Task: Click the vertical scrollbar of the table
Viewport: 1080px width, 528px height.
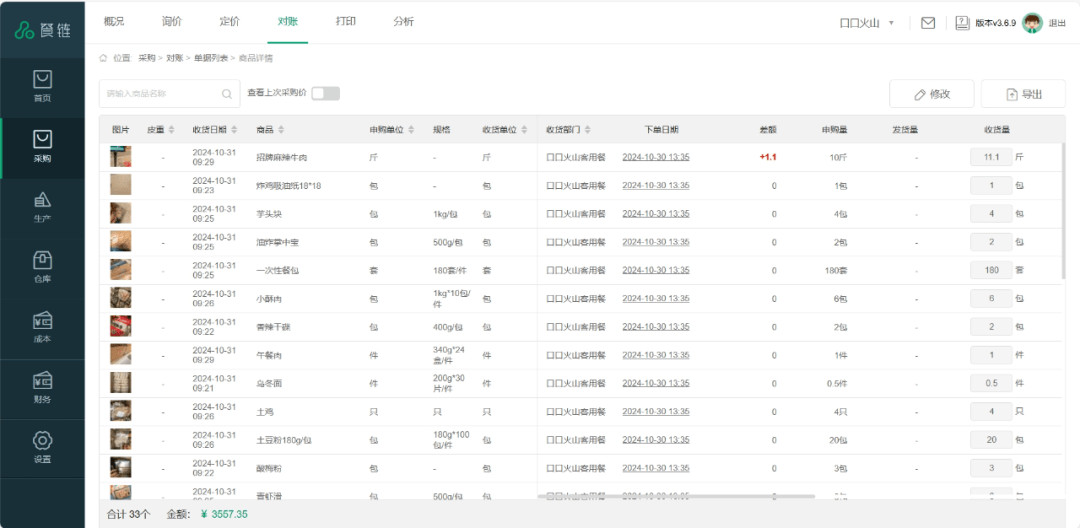Action: pos(1065,210)
